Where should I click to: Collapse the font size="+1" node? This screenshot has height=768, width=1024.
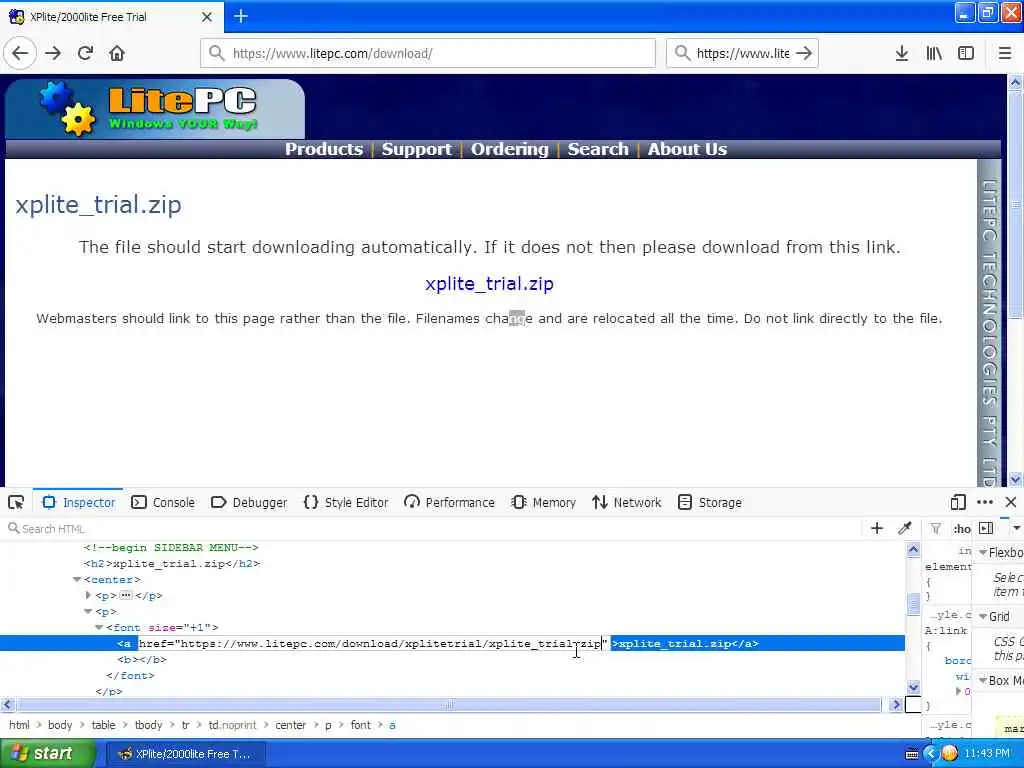click(99, 628)
